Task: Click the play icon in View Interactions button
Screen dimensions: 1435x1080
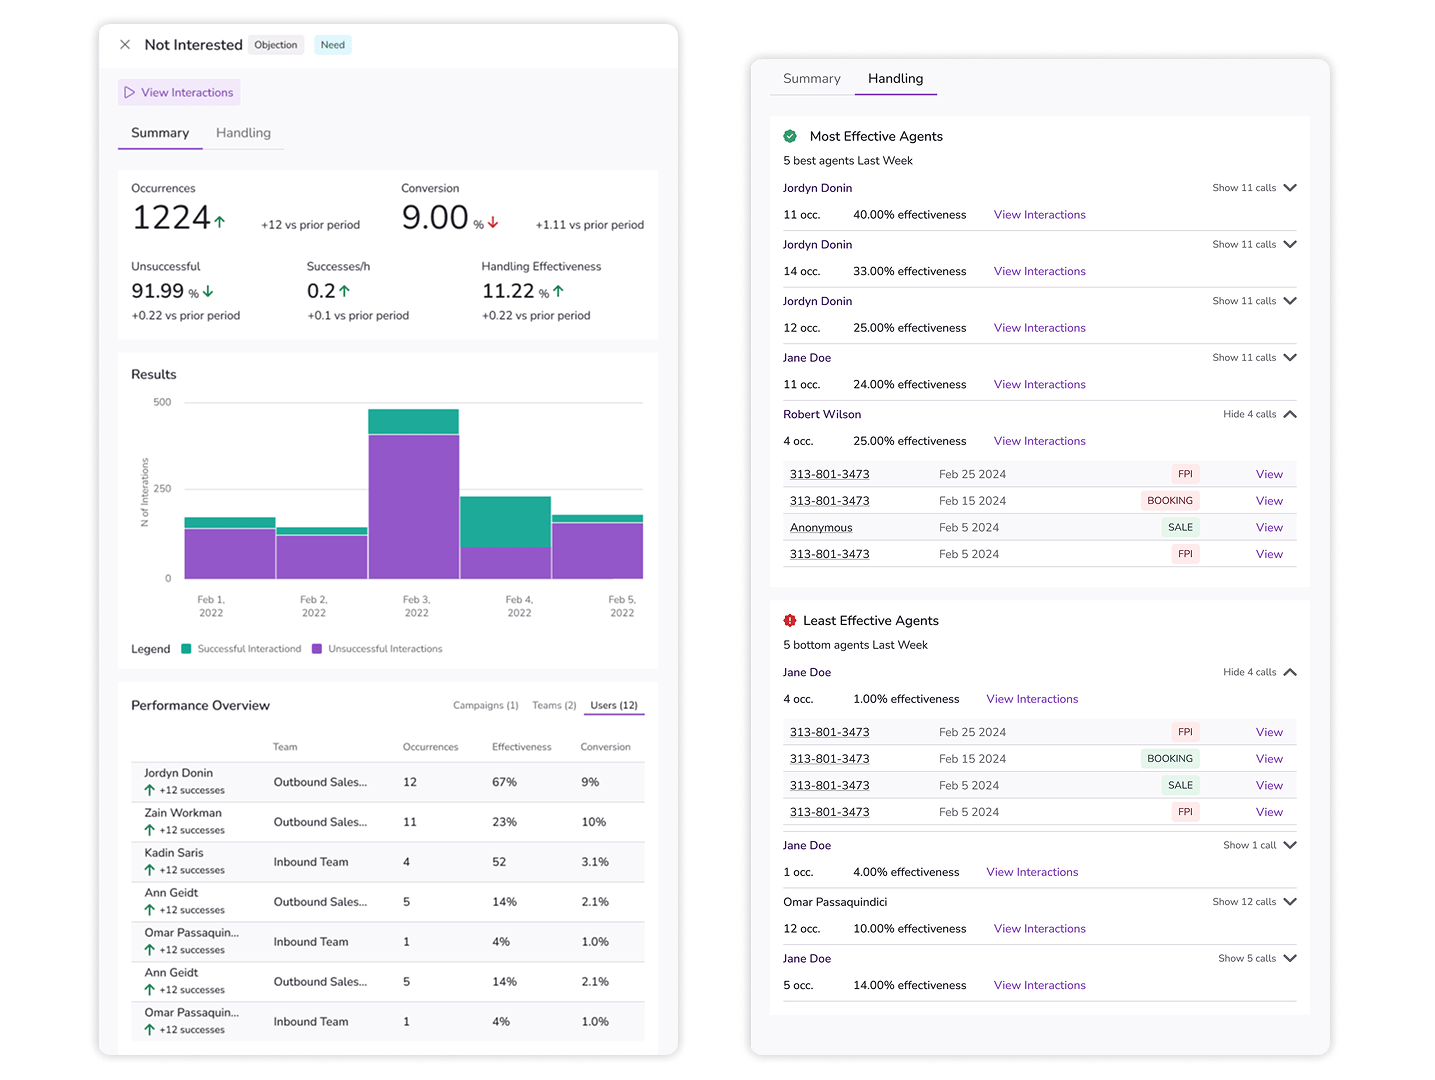Action: (x=130, y=93)
